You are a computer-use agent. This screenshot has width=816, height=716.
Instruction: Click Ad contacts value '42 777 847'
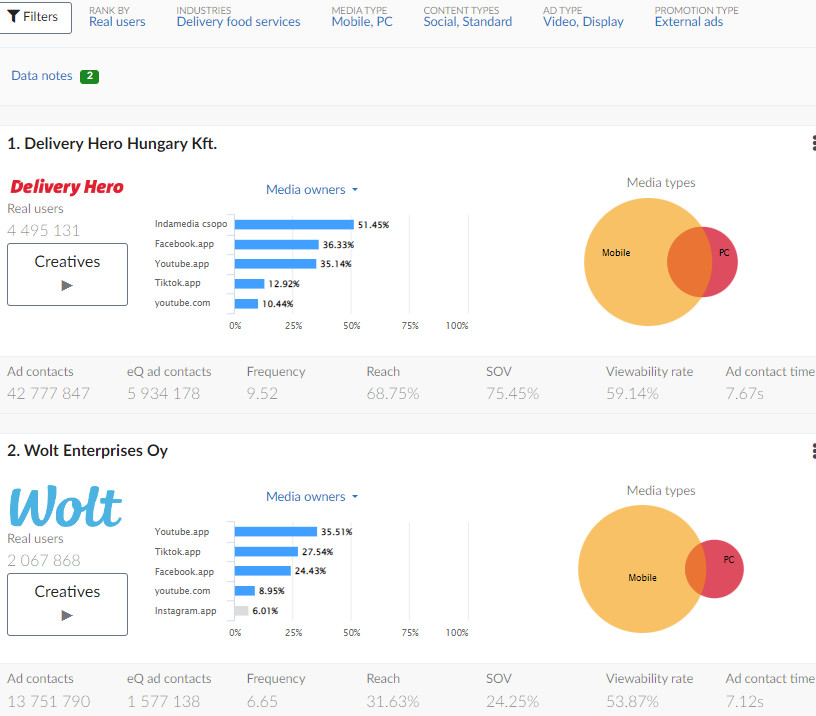click(x=48, y=393)
